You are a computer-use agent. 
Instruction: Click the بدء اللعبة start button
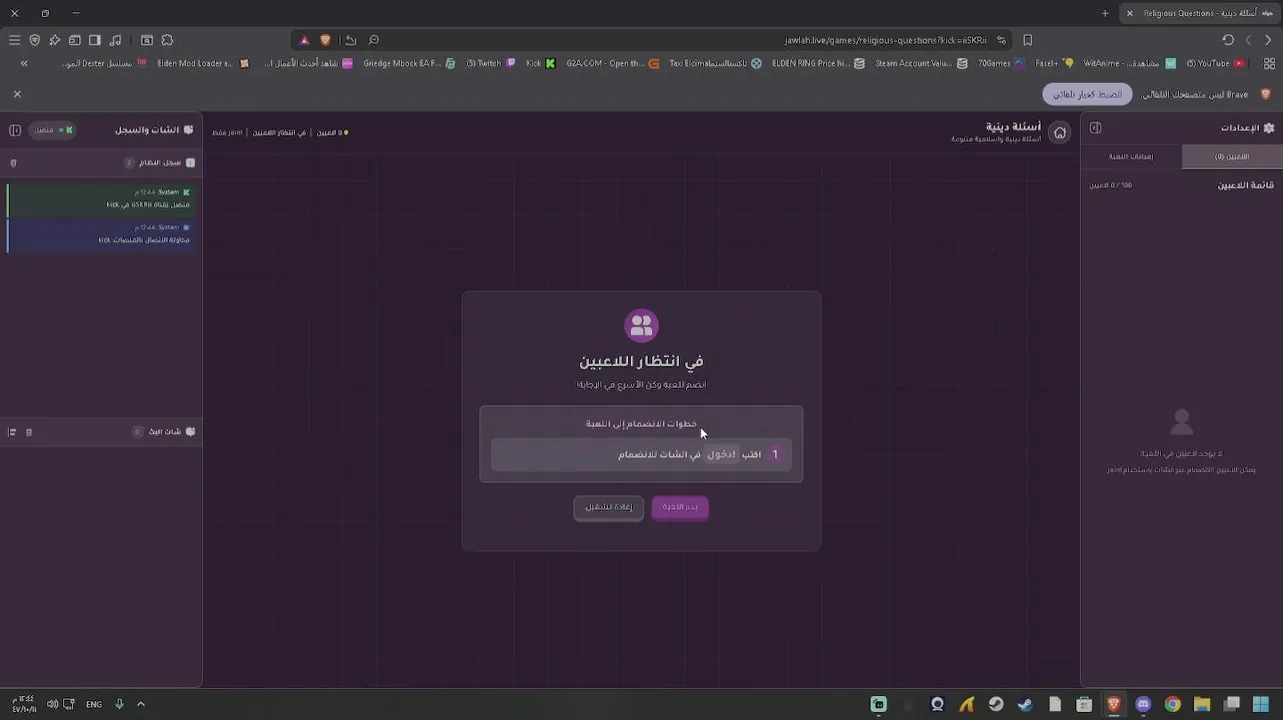pyautogui.click(x=680, y=507)
